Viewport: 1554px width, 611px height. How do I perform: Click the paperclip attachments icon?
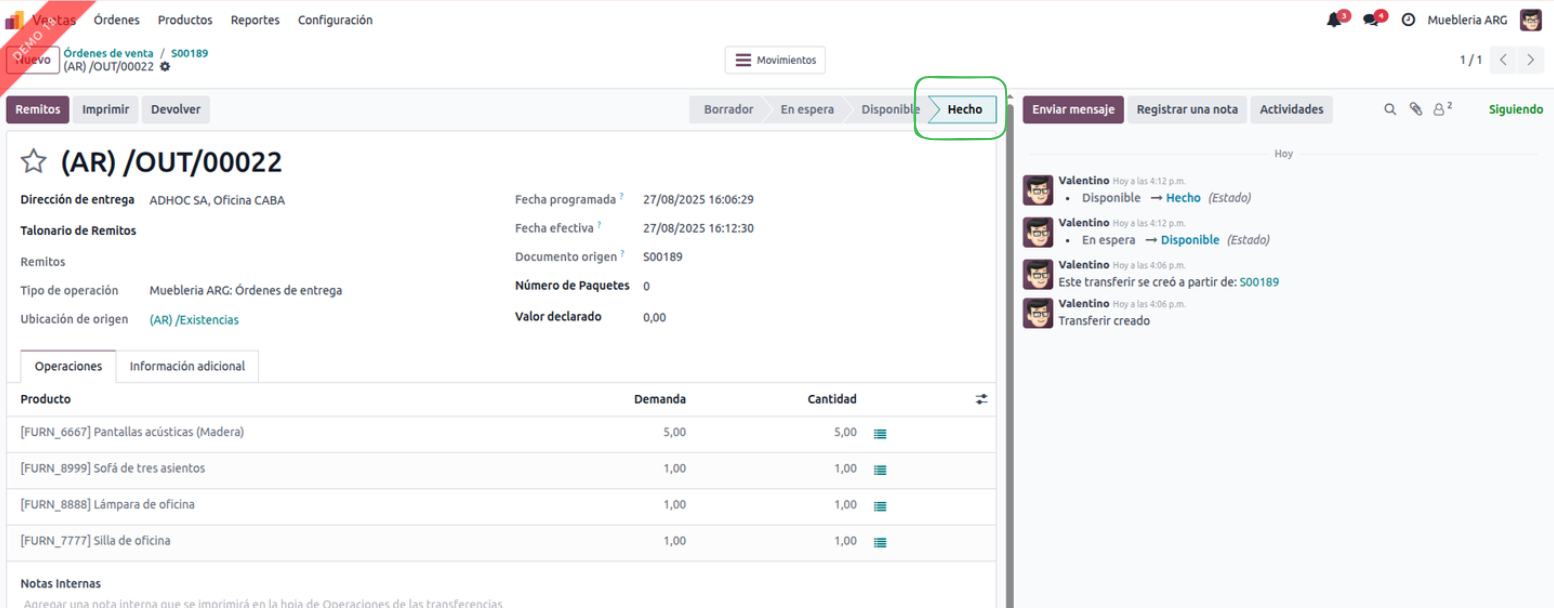[1415, 110]
